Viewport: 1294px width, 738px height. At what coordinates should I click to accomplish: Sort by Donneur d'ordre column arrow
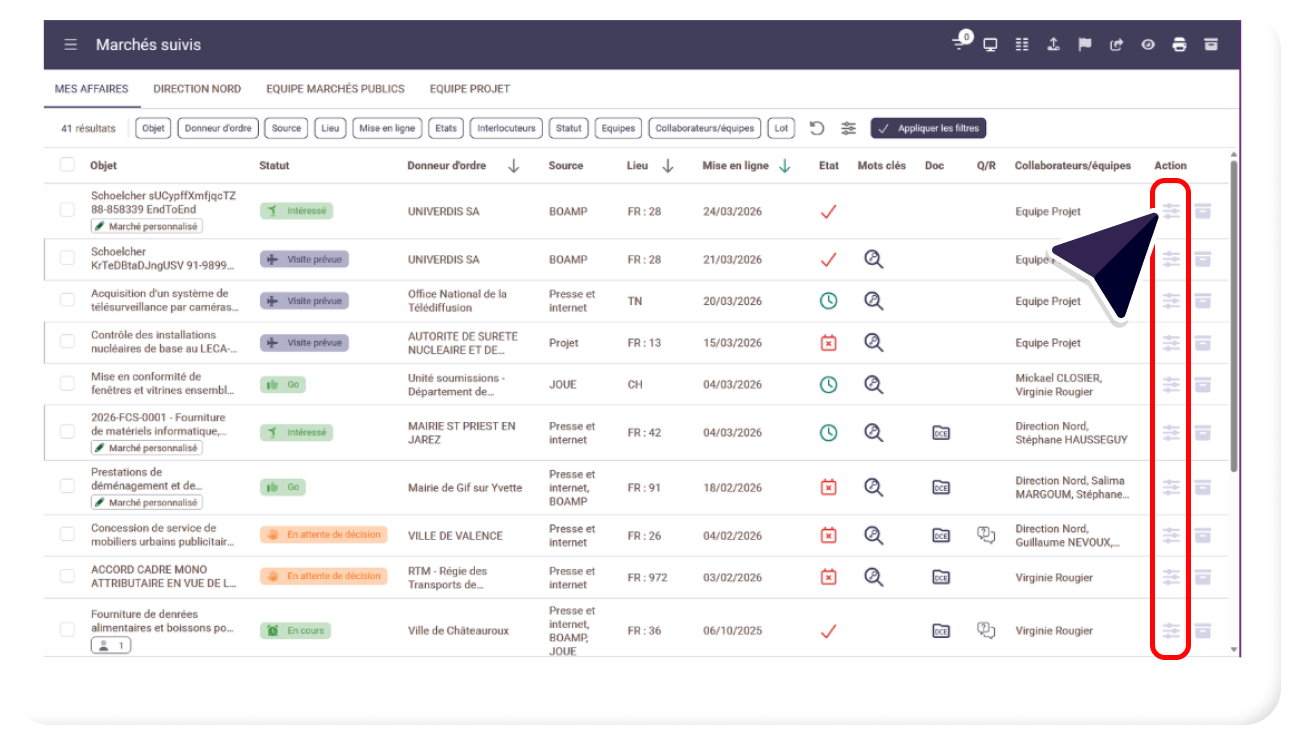(514, 166)
